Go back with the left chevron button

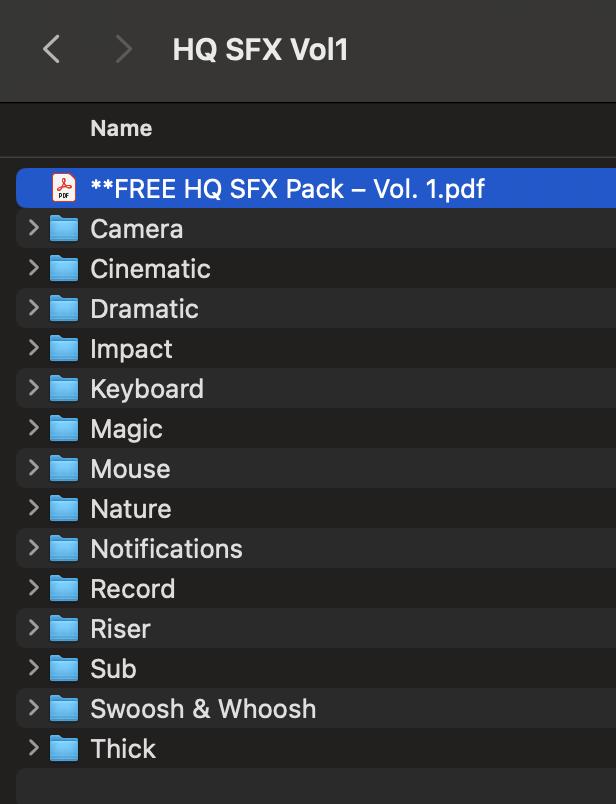coord(52,49)
